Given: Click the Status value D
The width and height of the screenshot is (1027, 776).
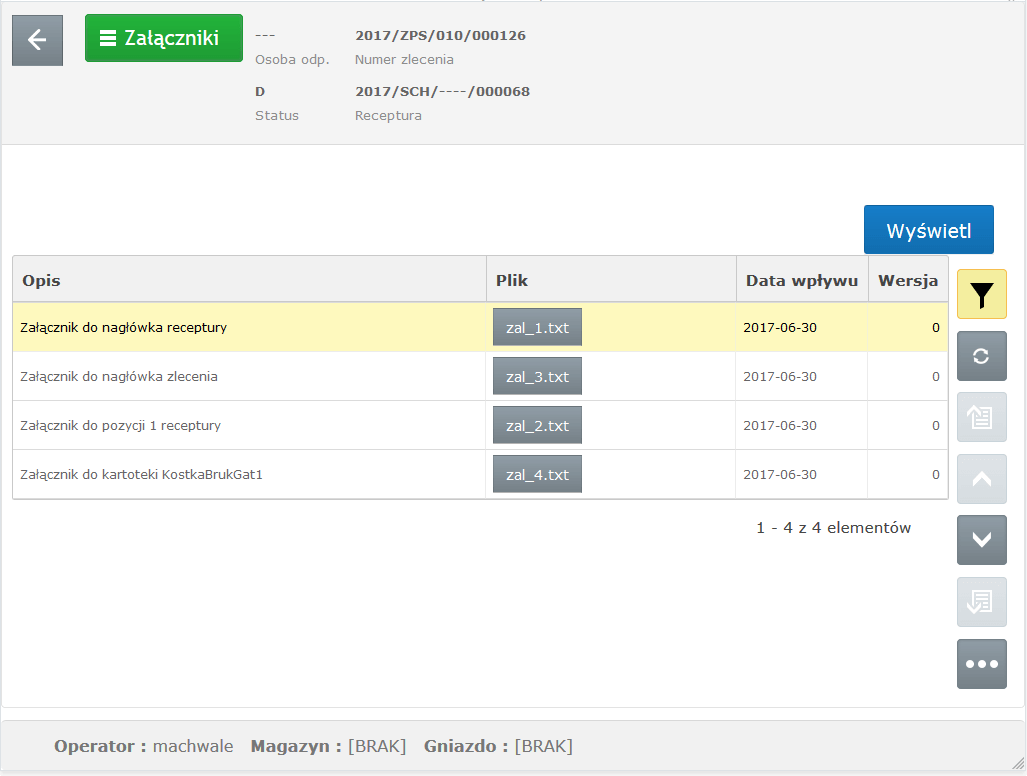Looking at the screenshot, I should [x=260, y=92].
